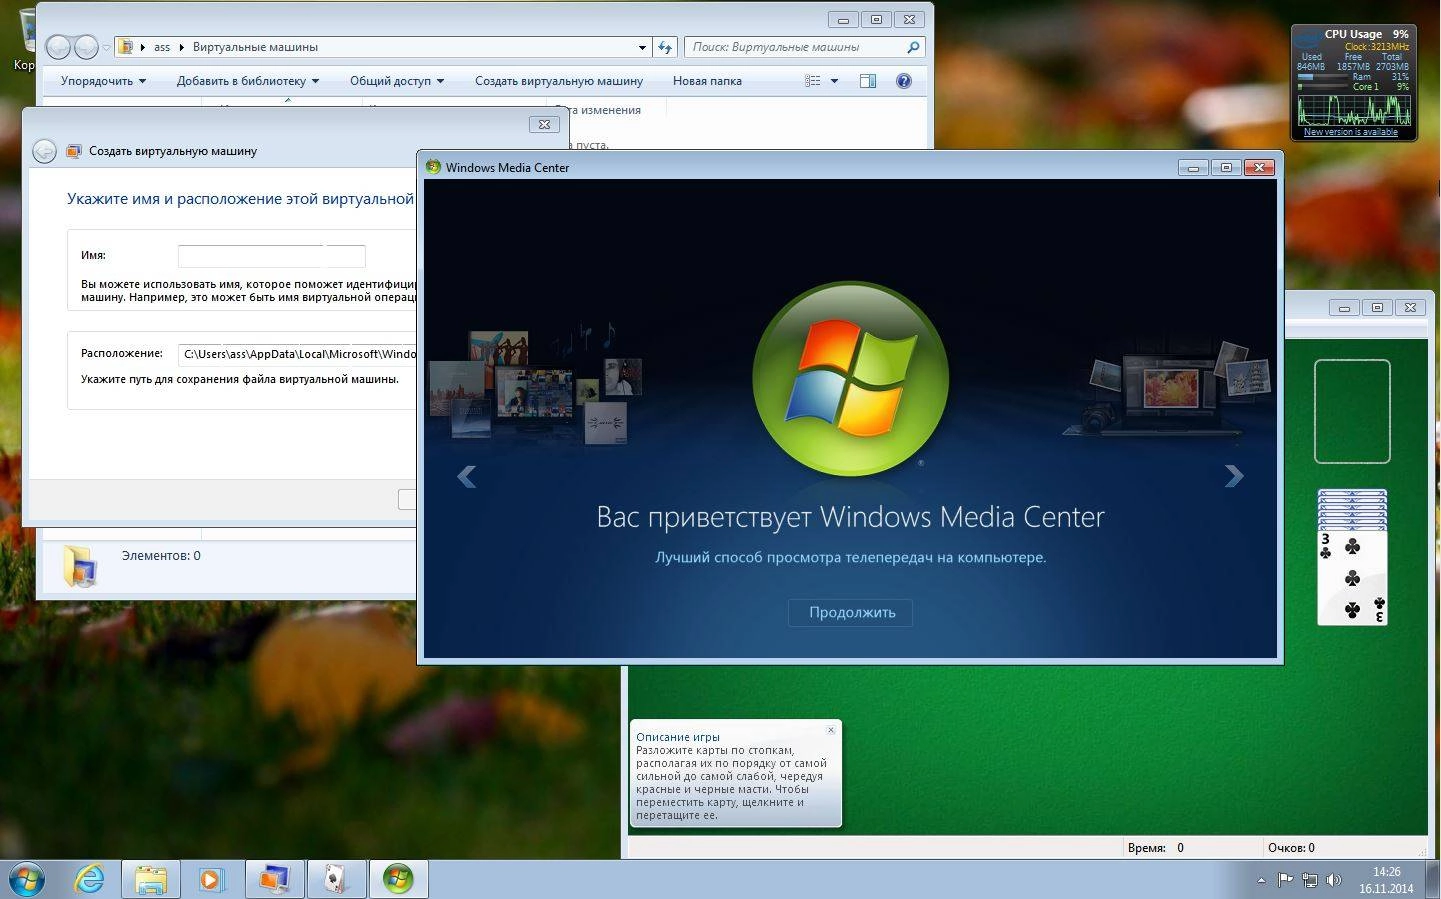Switch to Virtual PC taskbar button
1441x899 pixels.
coord(274,880)
